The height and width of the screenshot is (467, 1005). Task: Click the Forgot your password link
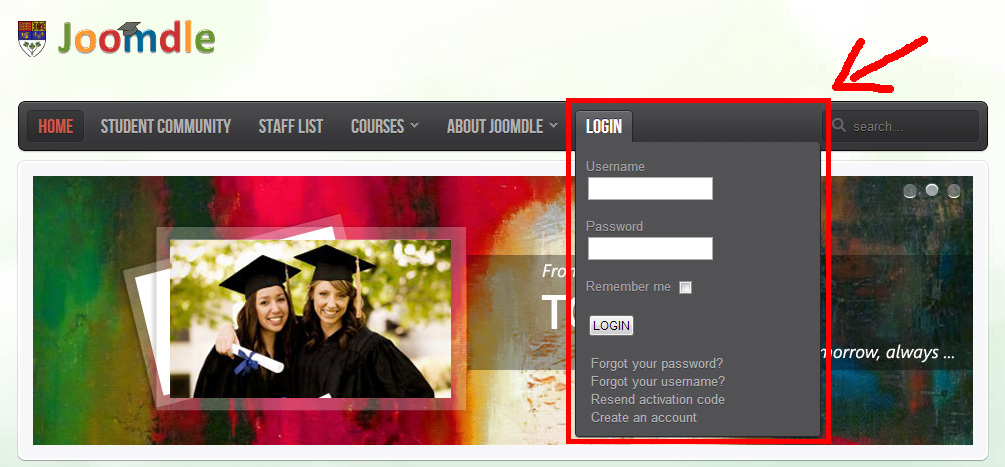point(657,363)
